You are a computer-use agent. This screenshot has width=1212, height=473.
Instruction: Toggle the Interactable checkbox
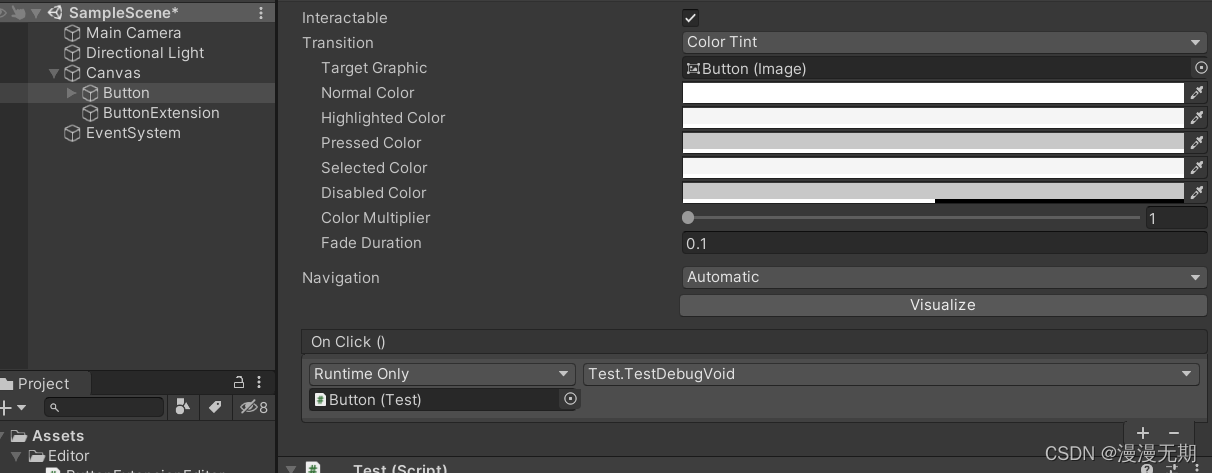[x=690, y=18]
